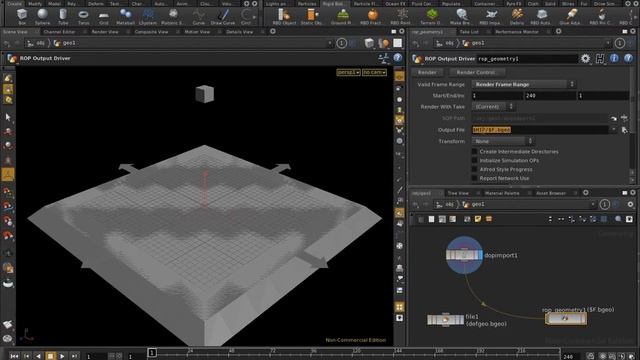Select the Platonic Solids shelf tool
Image resolution: width=640 pixels, height=360 pixels.
point(172,16)
